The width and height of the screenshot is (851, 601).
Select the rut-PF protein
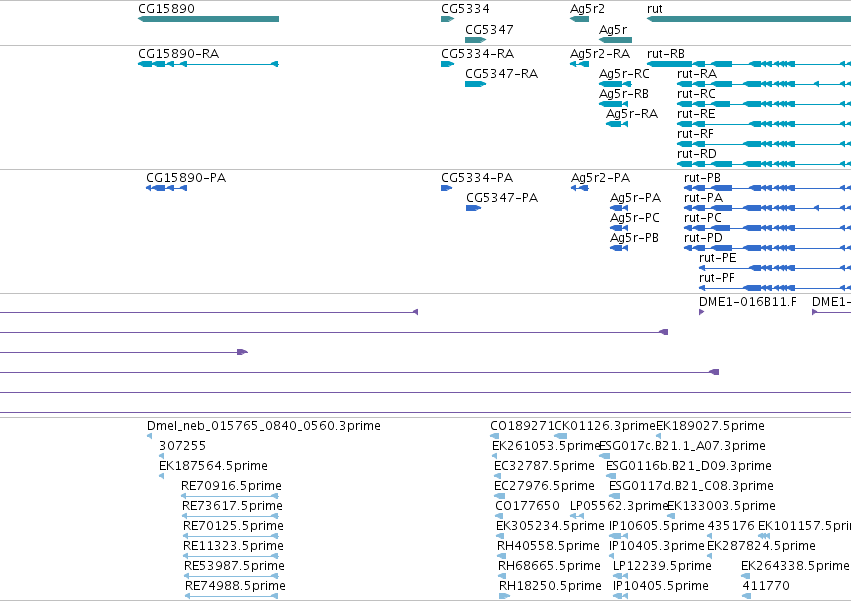click(775, 288)
